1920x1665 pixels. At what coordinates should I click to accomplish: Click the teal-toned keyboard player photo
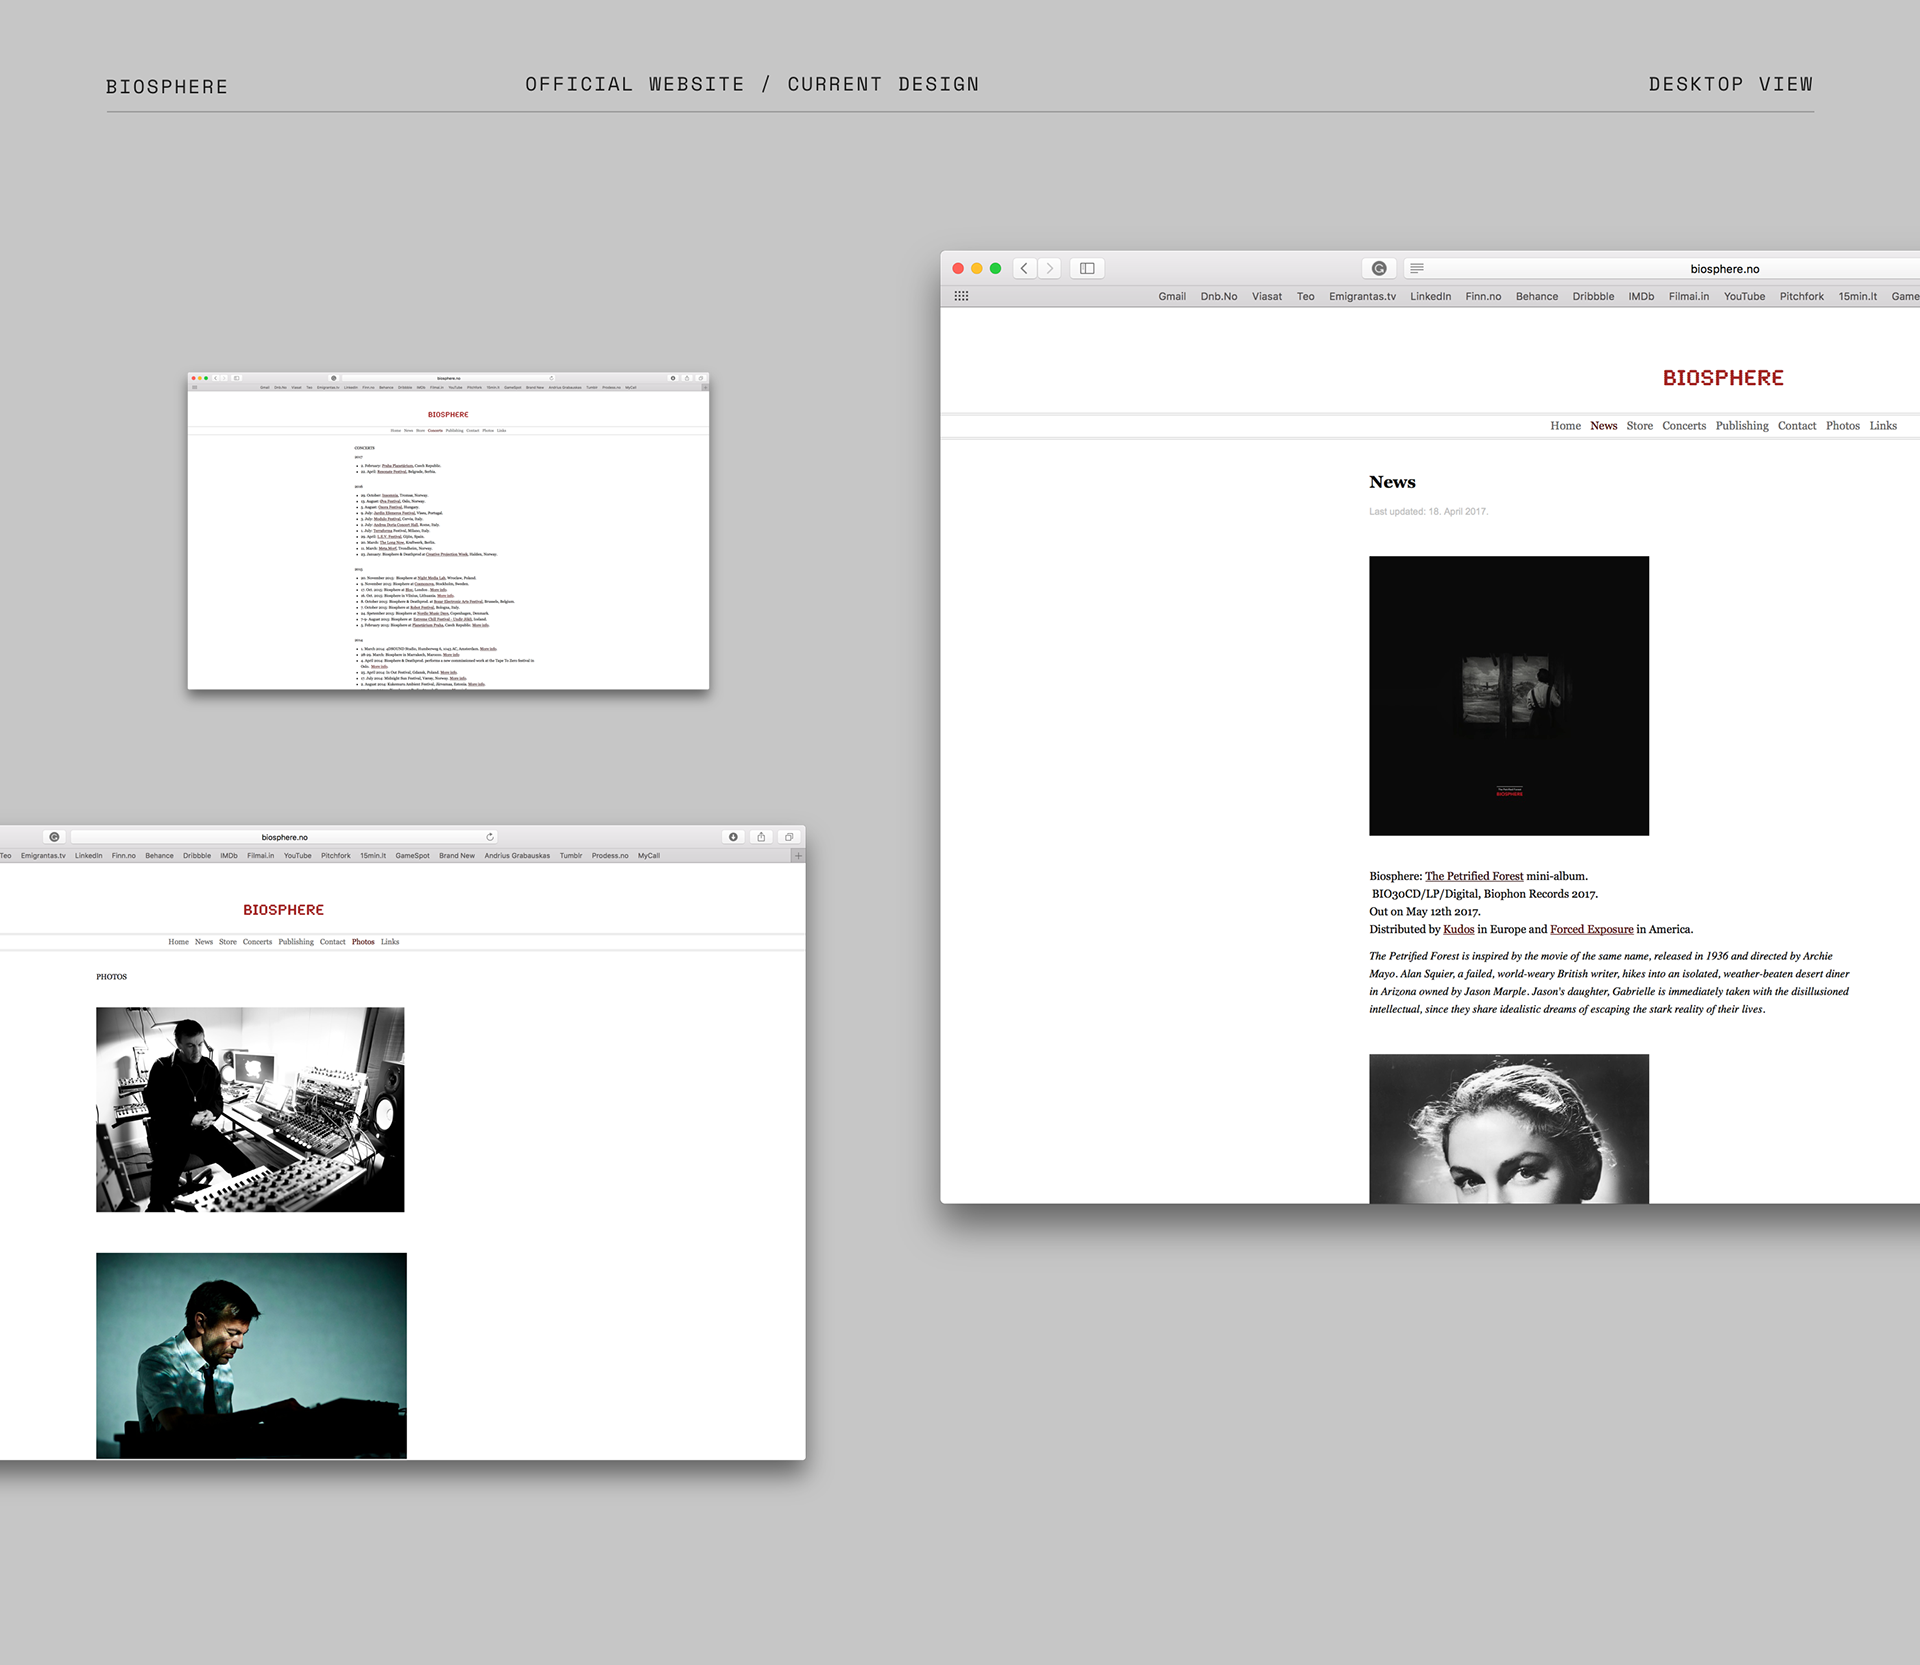[251, 1356]
